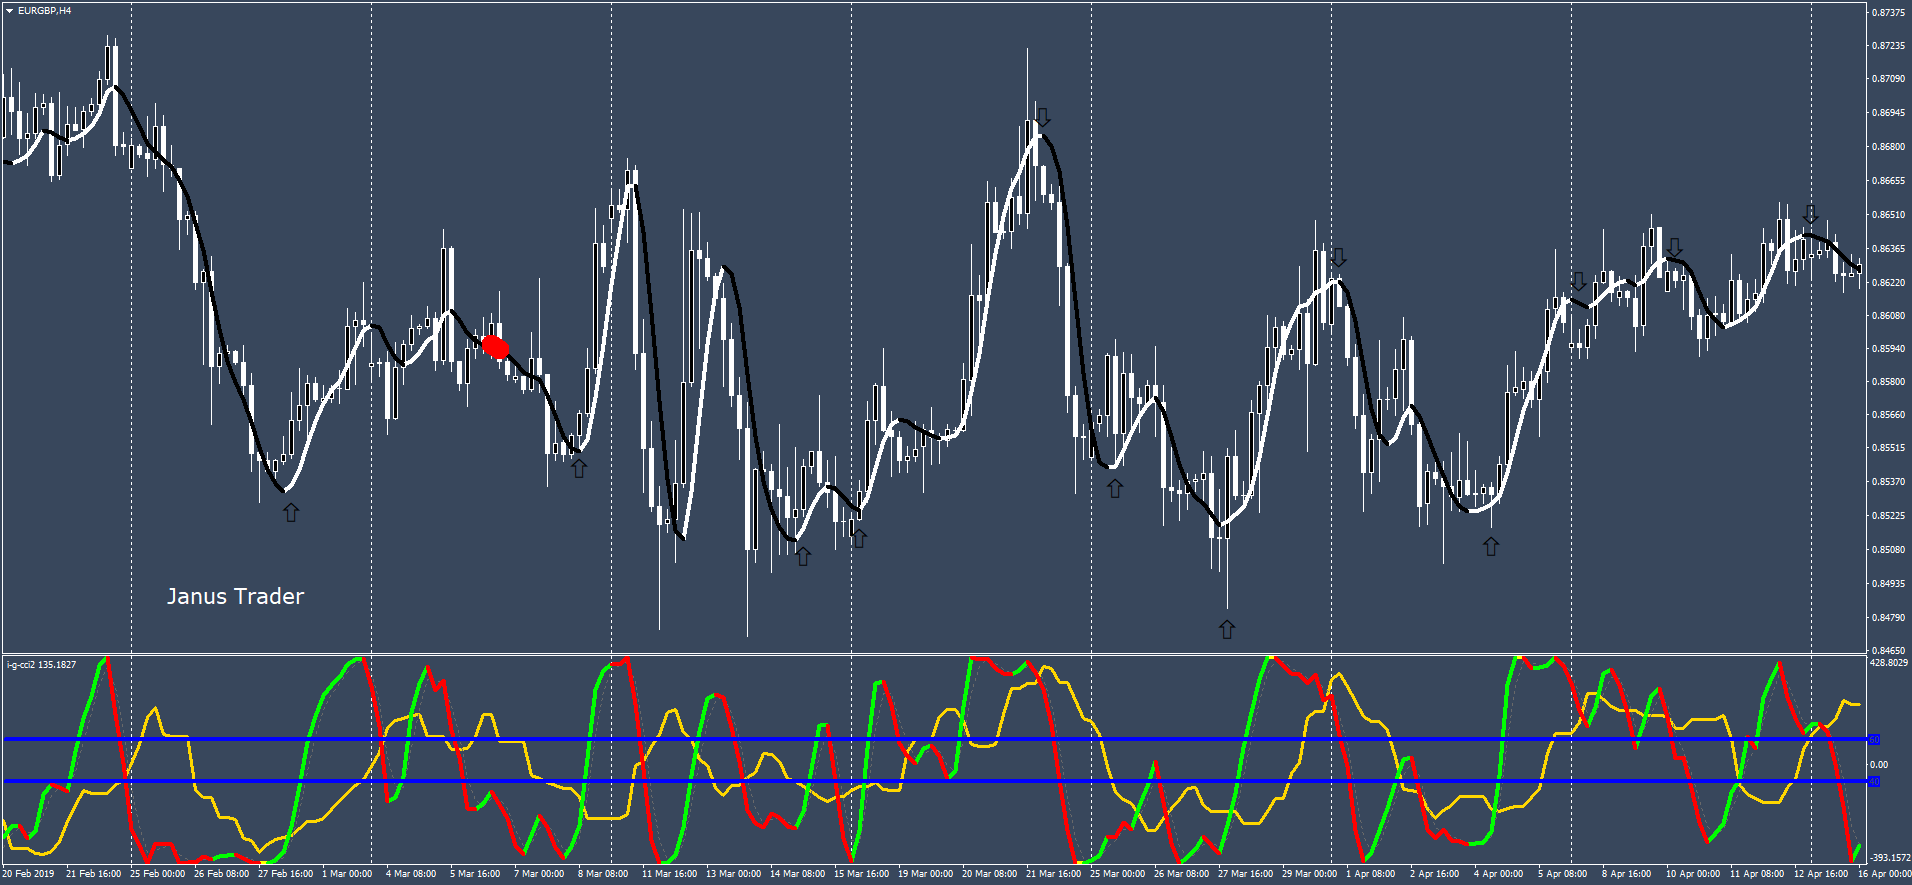
Task: Click the -393.1572 indicator scale value
Action: pos(1889,858)
